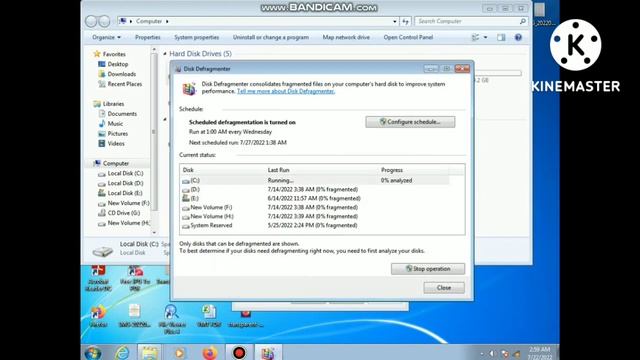Open the Explorer help icon
Viewport: 640px width, 360px height.
518,37
